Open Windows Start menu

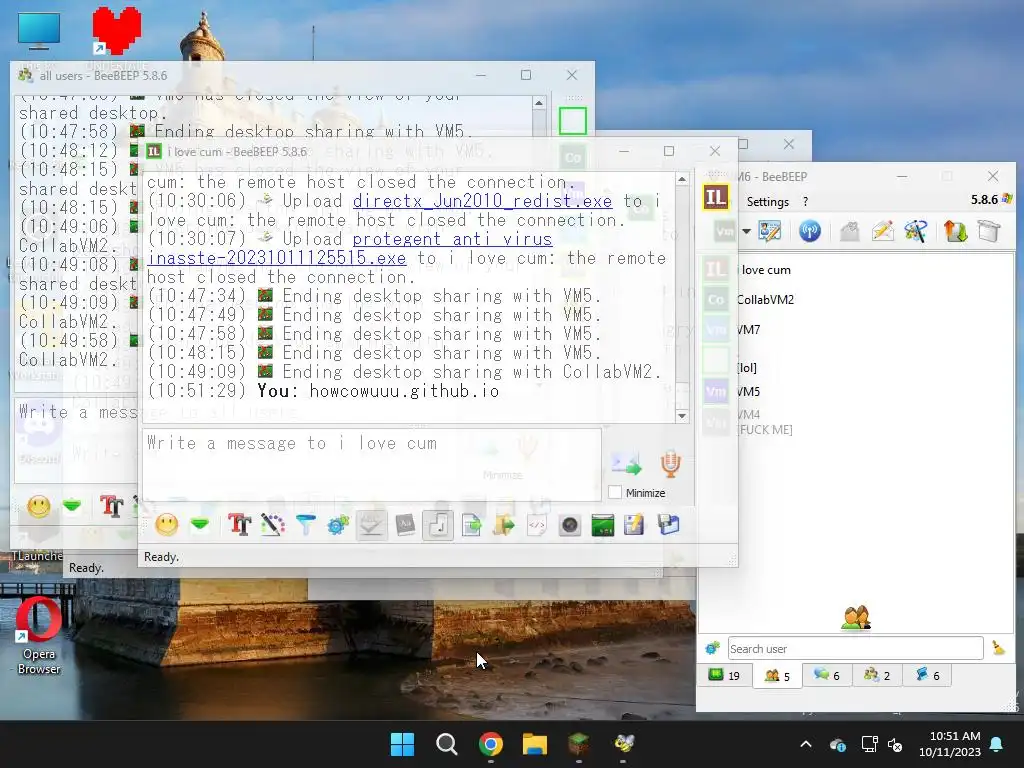coord(402,744)
